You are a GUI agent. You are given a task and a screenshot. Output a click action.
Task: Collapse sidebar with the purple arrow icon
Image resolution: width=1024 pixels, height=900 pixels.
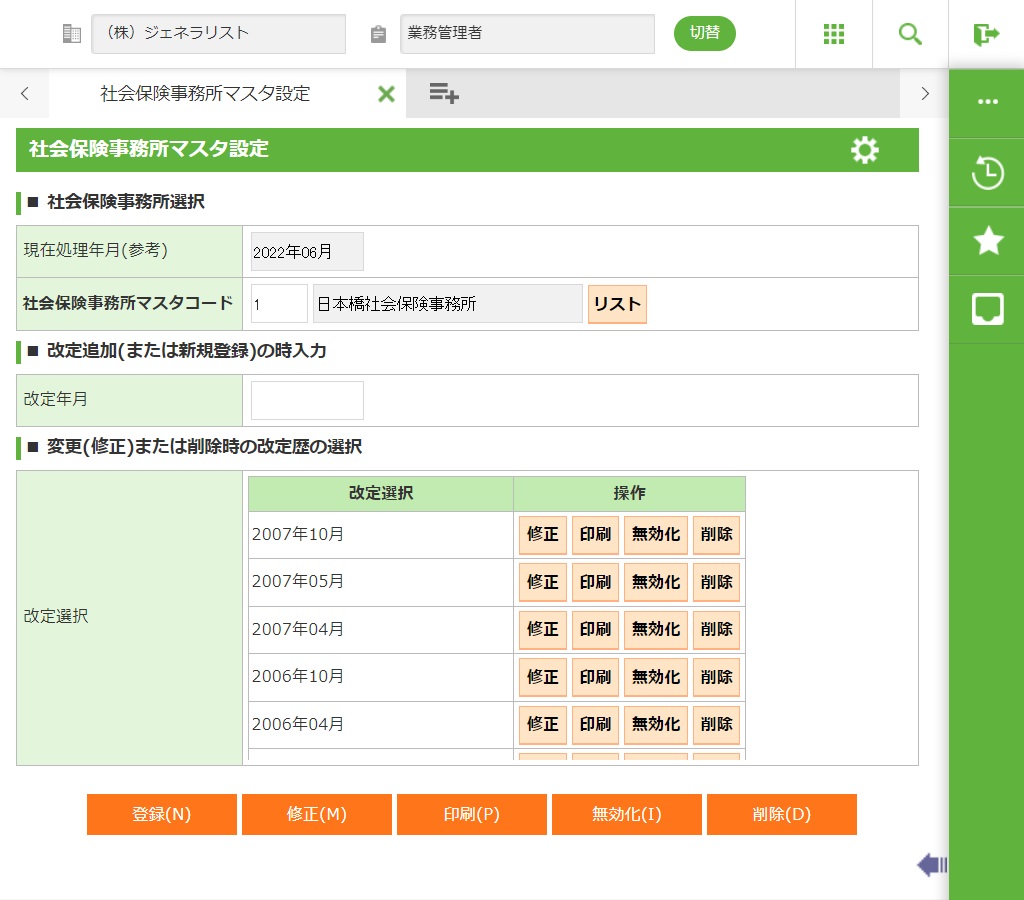coord(932,865)
